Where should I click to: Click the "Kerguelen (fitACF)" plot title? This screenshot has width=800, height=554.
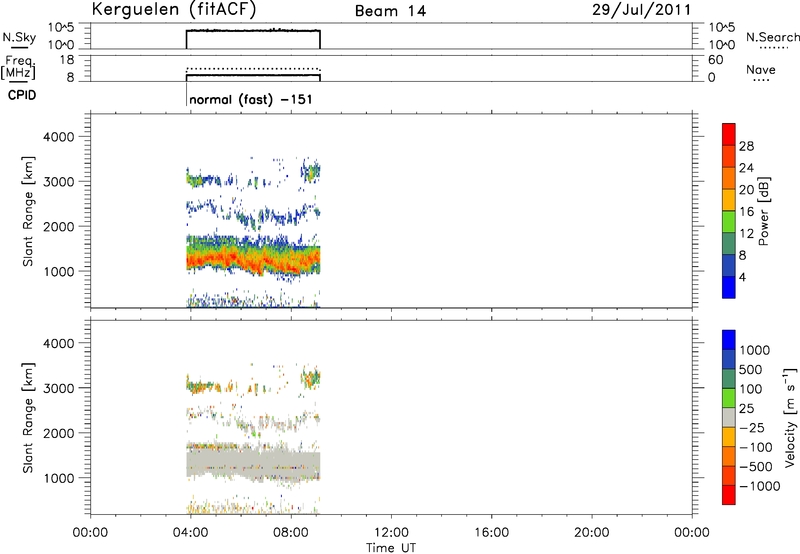[174, 10]
